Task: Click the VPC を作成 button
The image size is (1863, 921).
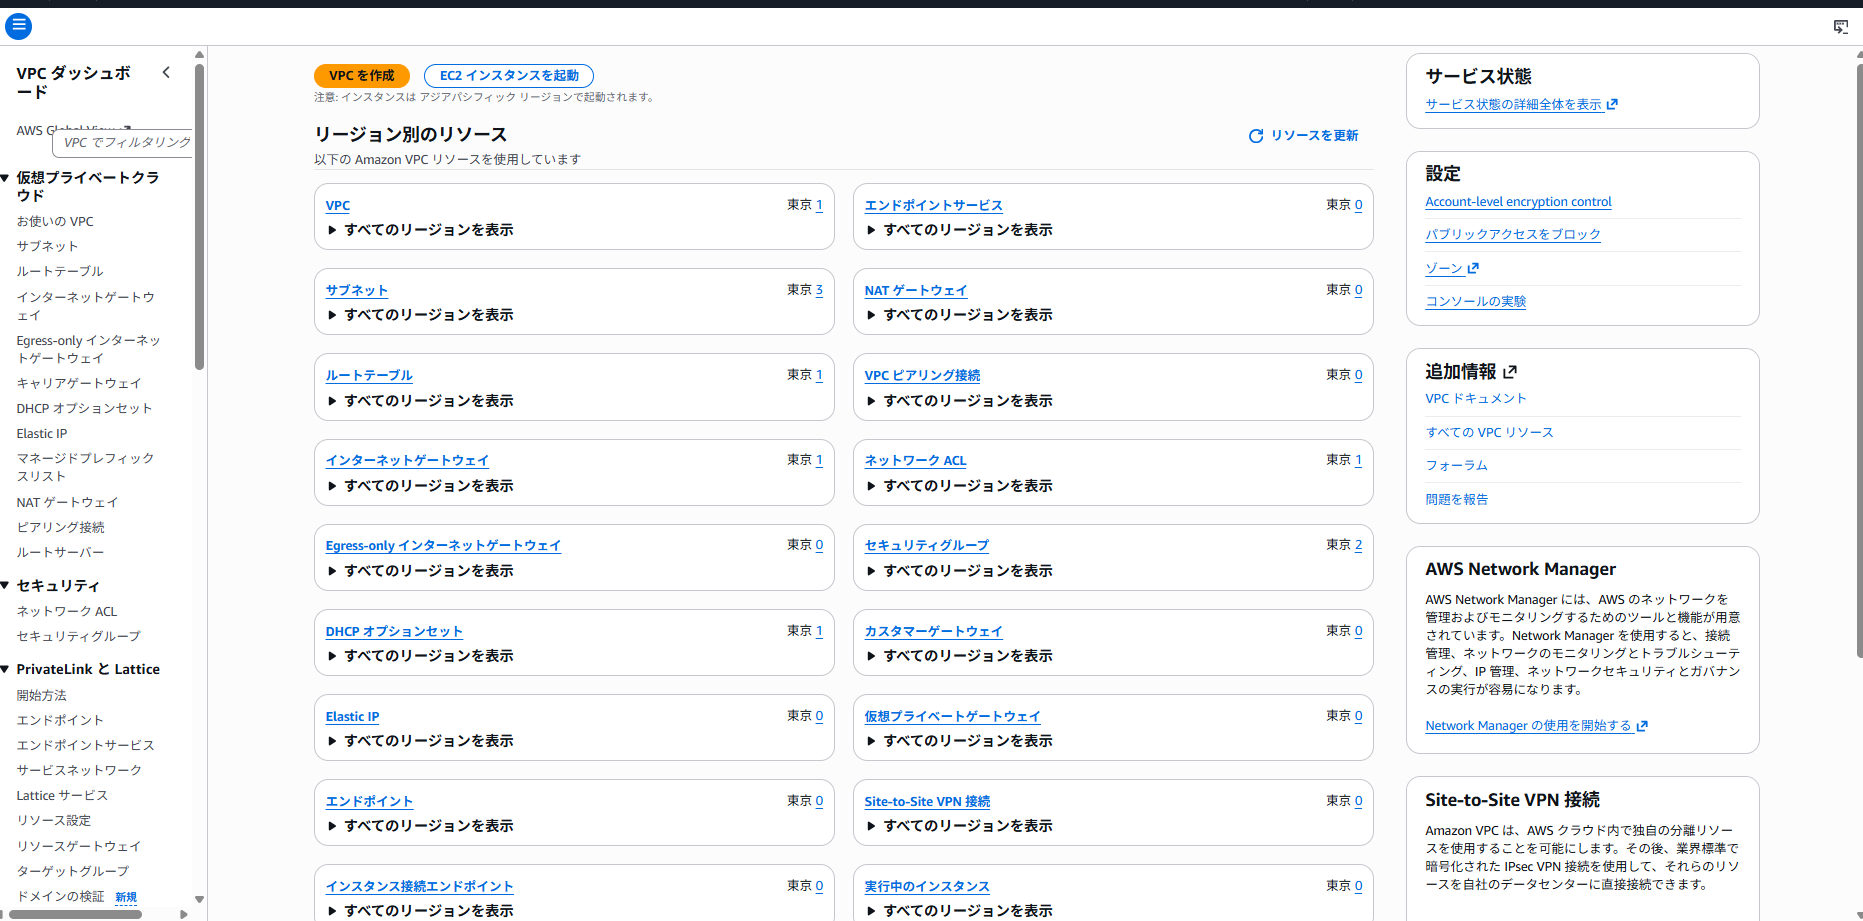Action: 362,76
